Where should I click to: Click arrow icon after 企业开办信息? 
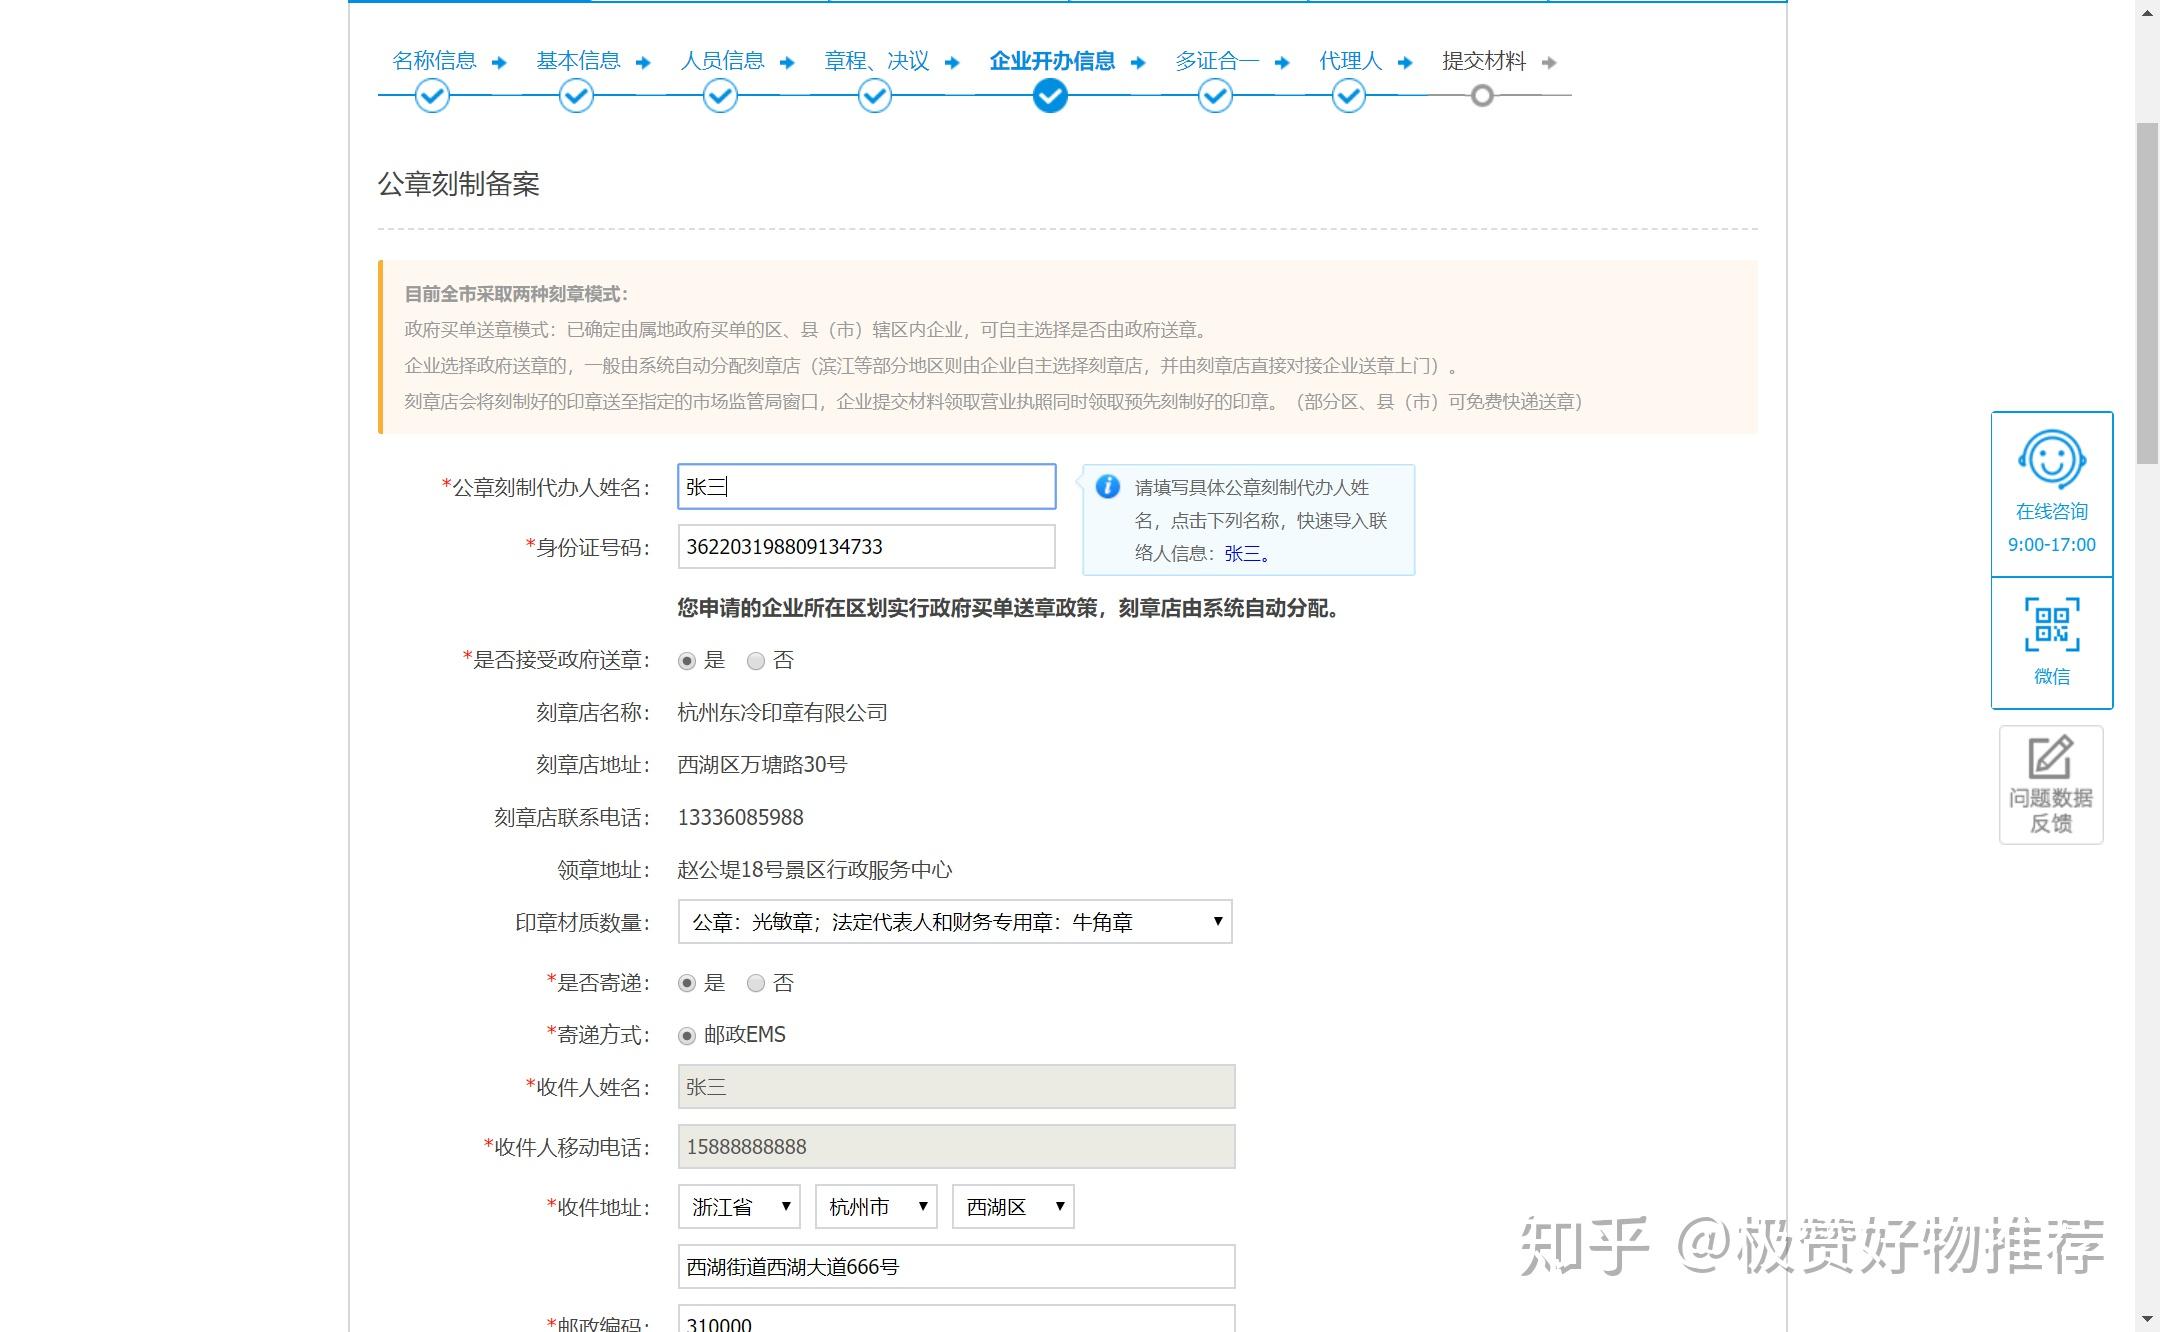(x=1138, y=63)
